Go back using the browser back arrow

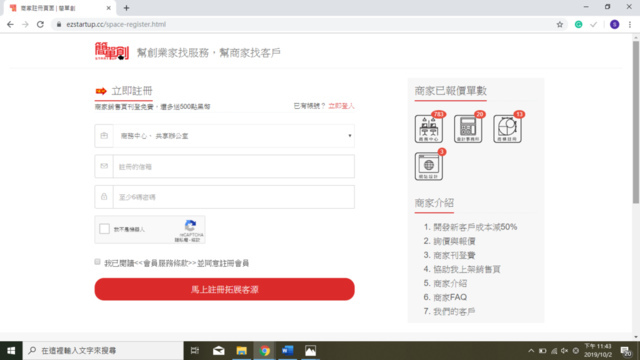(10, 24)
